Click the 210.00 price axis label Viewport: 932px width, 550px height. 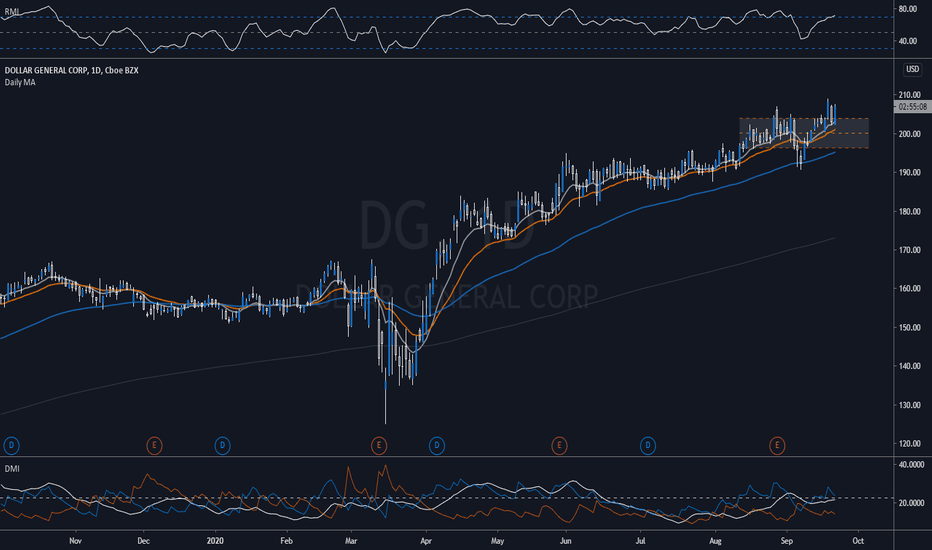(x=909, y=95)
